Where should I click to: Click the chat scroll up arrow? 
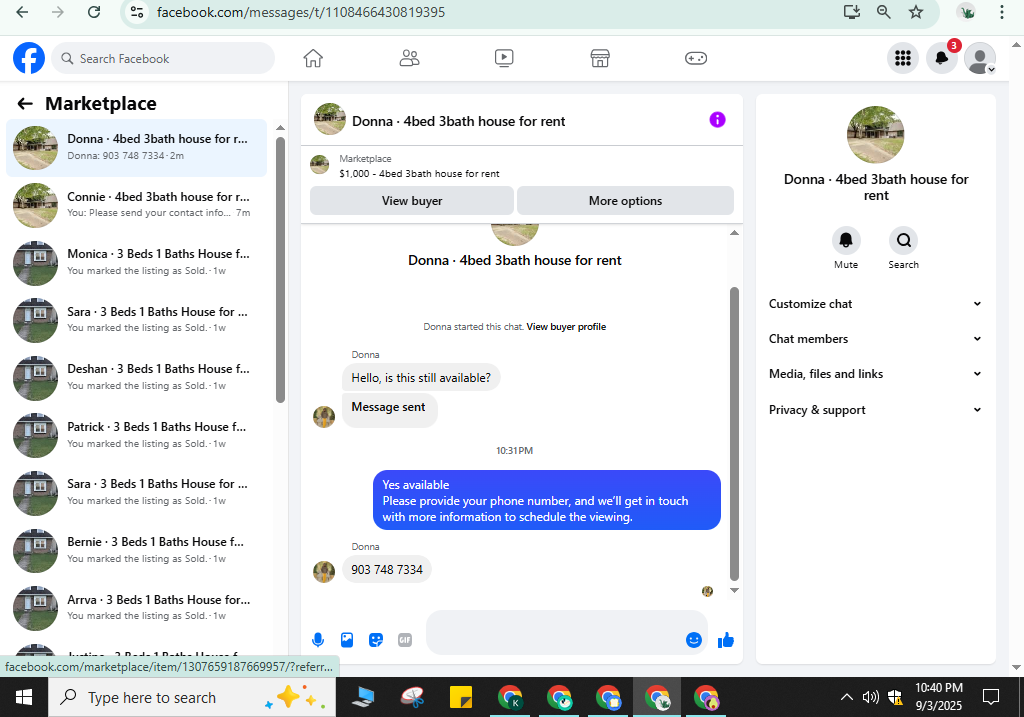(734, 232)
